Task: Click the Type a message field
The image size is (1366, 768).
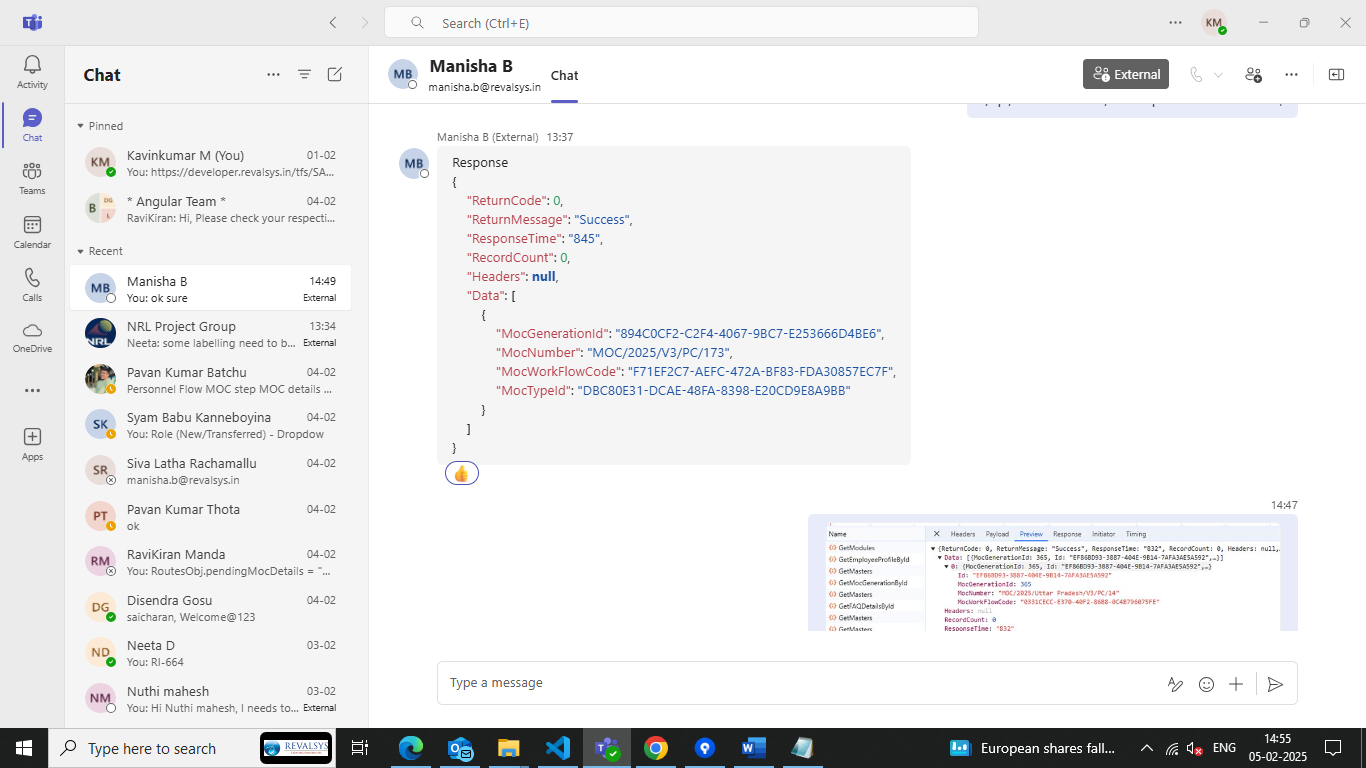Action: [x=800, y=683]
